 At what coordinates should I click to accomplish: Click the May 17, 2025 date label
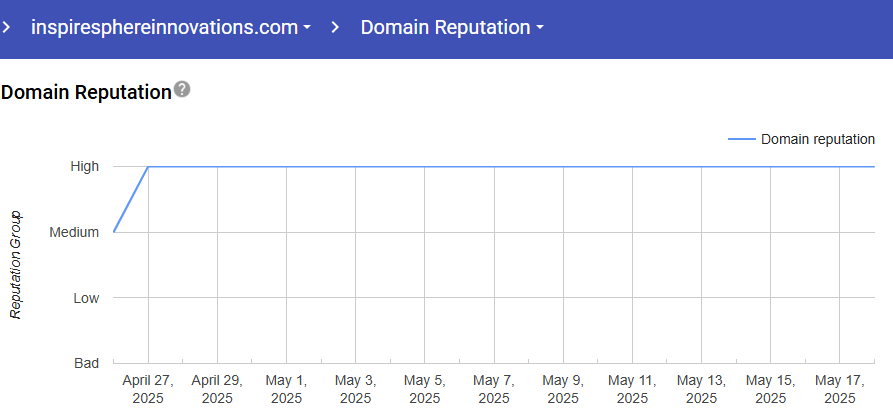tap(838, 389)
